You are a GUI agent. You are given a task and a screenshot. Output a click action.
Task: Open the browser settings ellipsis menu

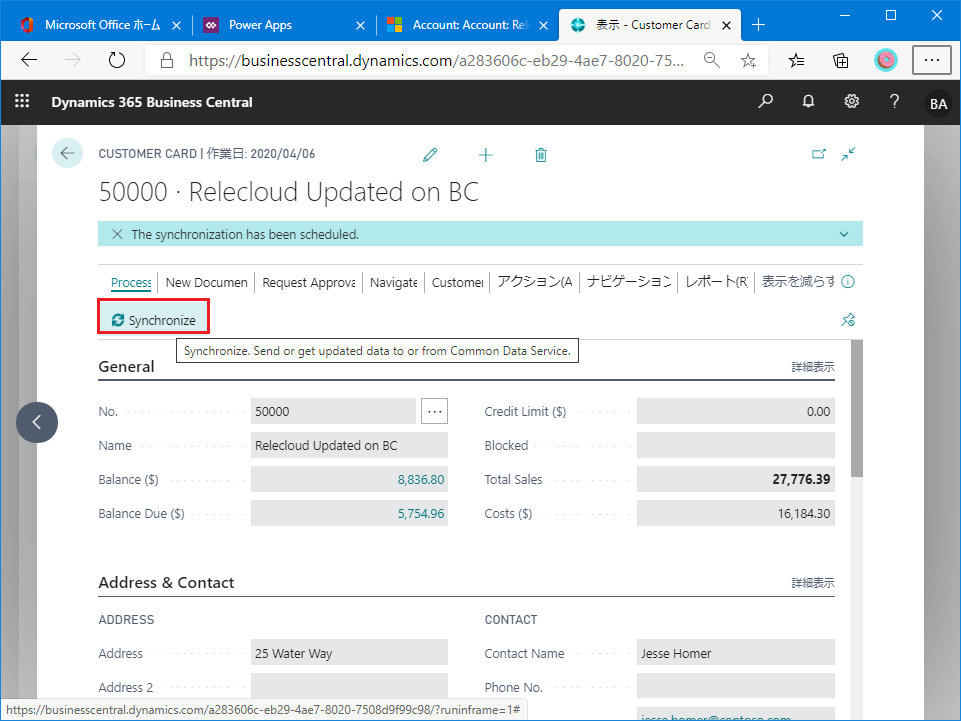(x=932, y=59)
